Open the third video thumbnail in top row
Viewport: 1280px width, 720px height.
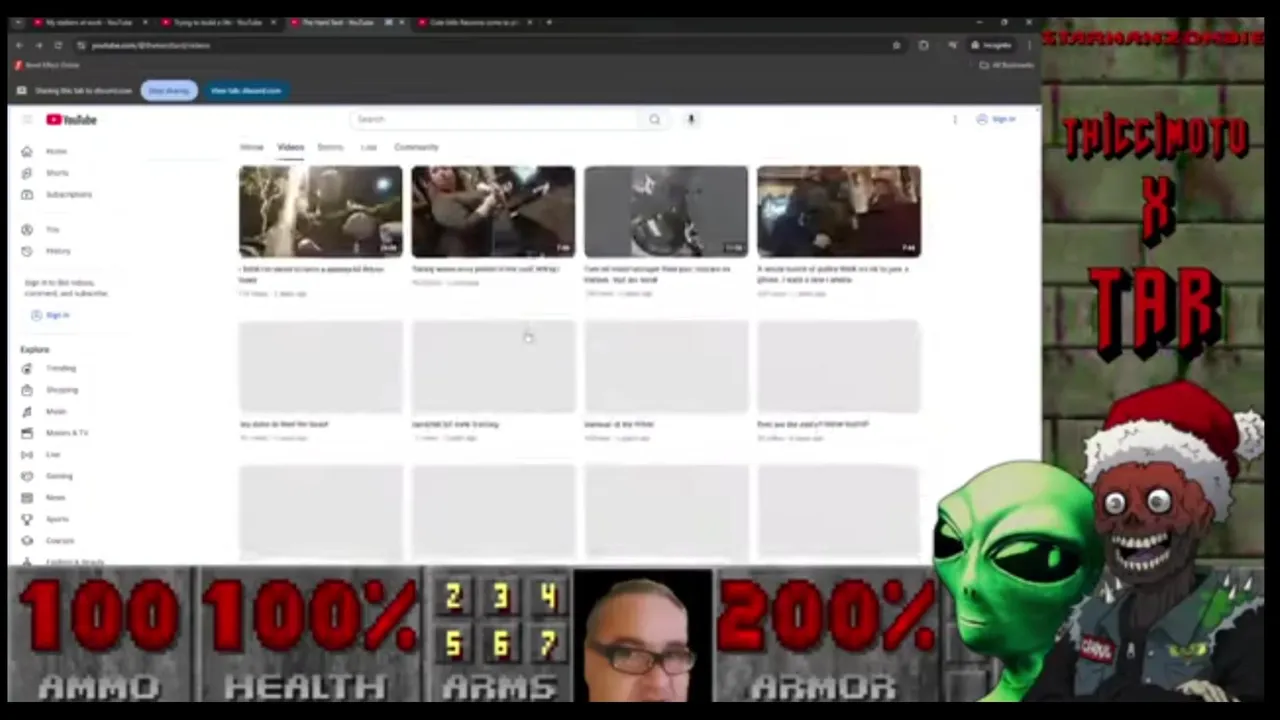666,211
